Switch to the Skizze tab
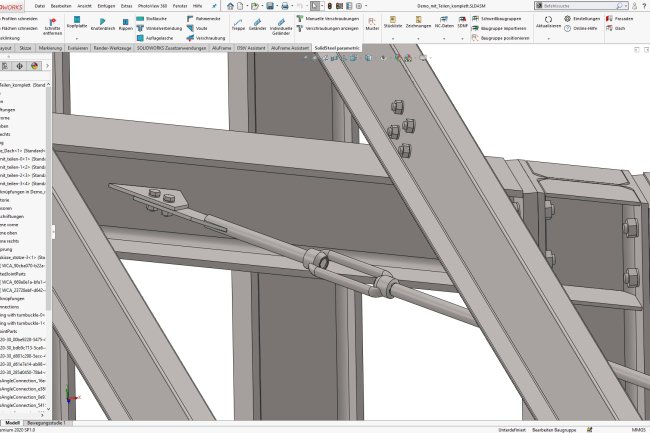The image size is (650, 433). point(25,48)
